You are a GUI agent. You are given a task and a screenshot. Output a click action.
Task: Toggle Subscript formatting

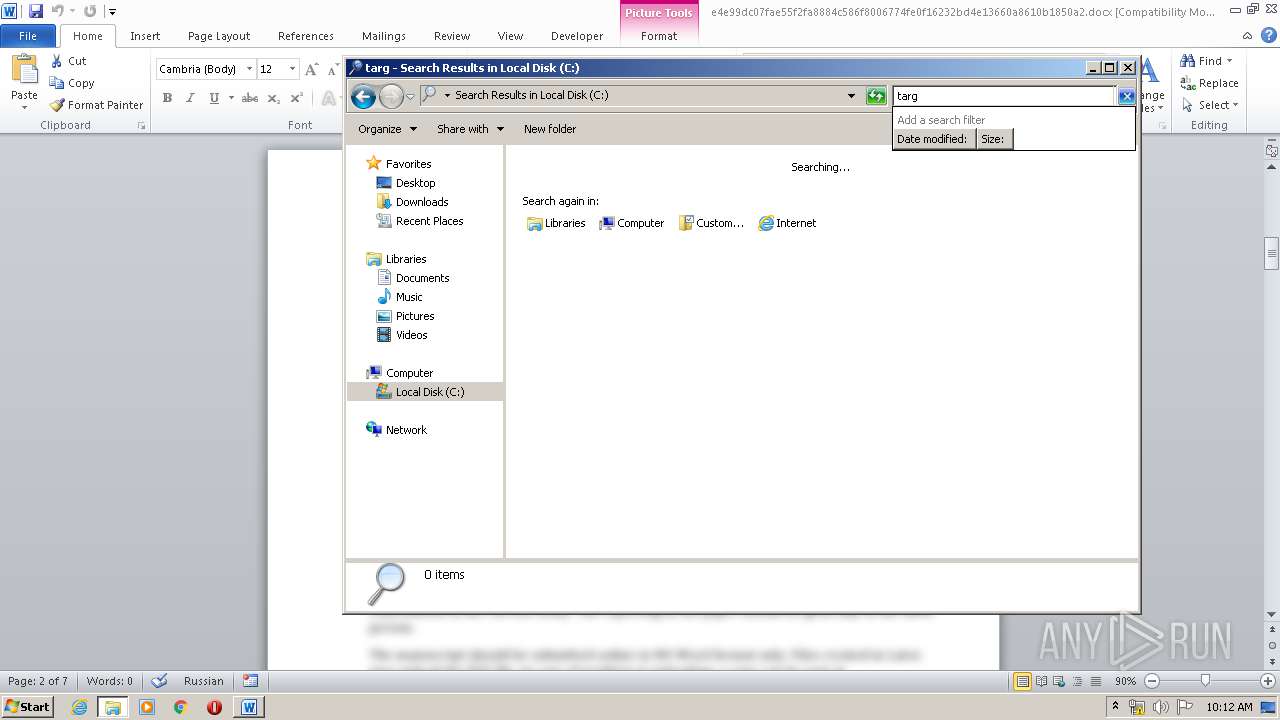coord(273,98)
